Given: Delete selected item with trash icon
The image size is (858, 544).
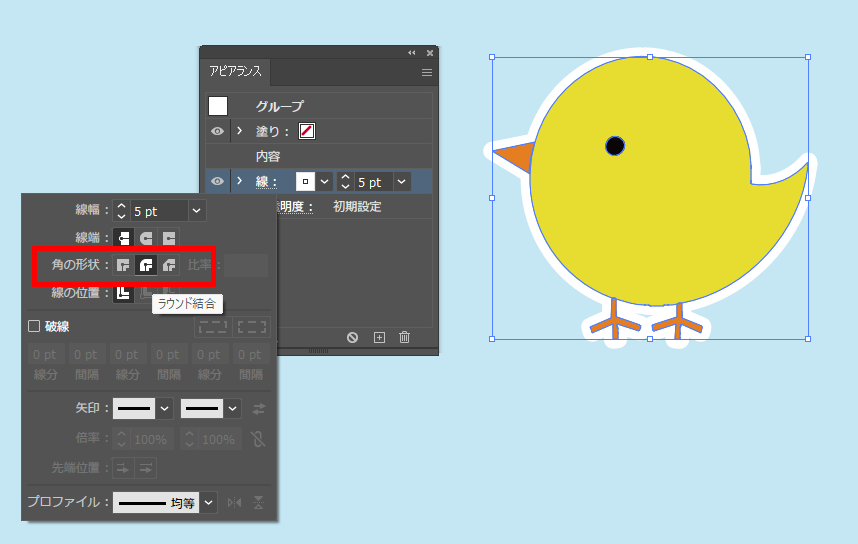Looking at the screenshot, I should (404, 337).
